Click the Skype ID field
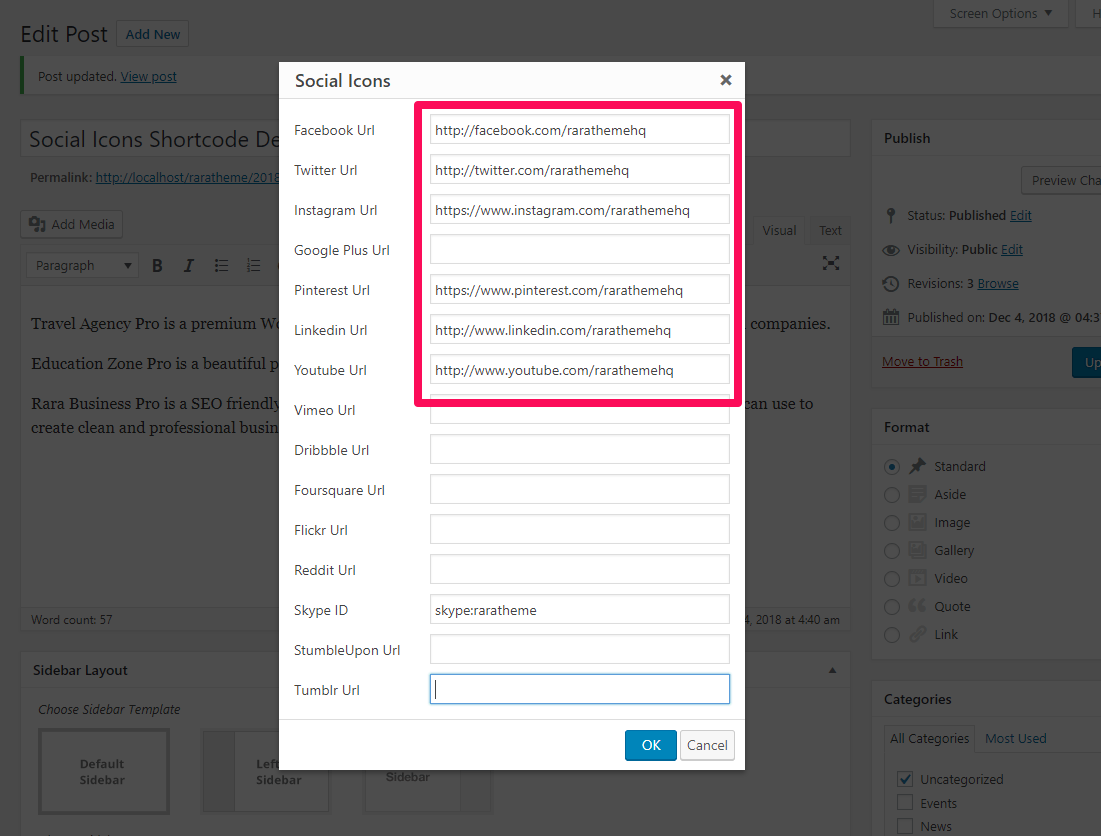The height and width of the screenshot is (836, 1101). 579,610
